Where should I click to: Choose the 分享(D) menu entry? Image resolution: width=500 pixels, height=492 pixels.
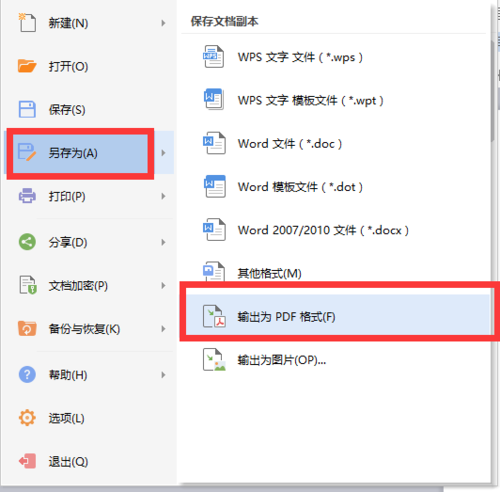89,242
